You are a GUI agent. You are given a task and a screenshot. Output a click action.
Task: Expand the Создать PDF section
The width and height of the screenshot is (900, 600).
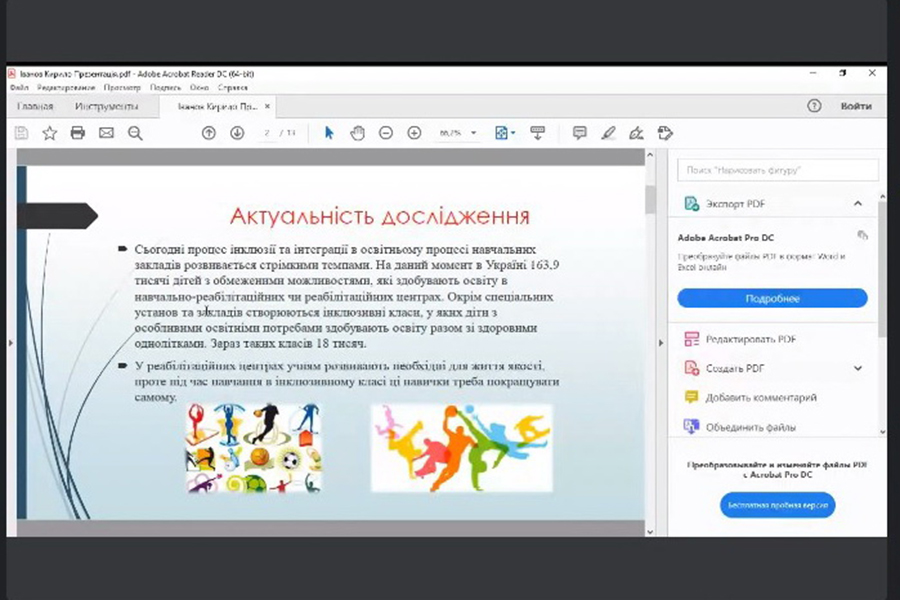click(x=858, y=368)
